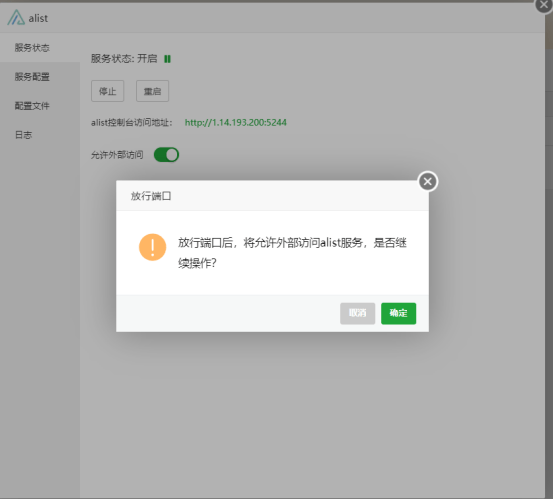This screenshot has width=554, height=500.
Task: Open the 服务配置 tab
Action: point(40,77)
